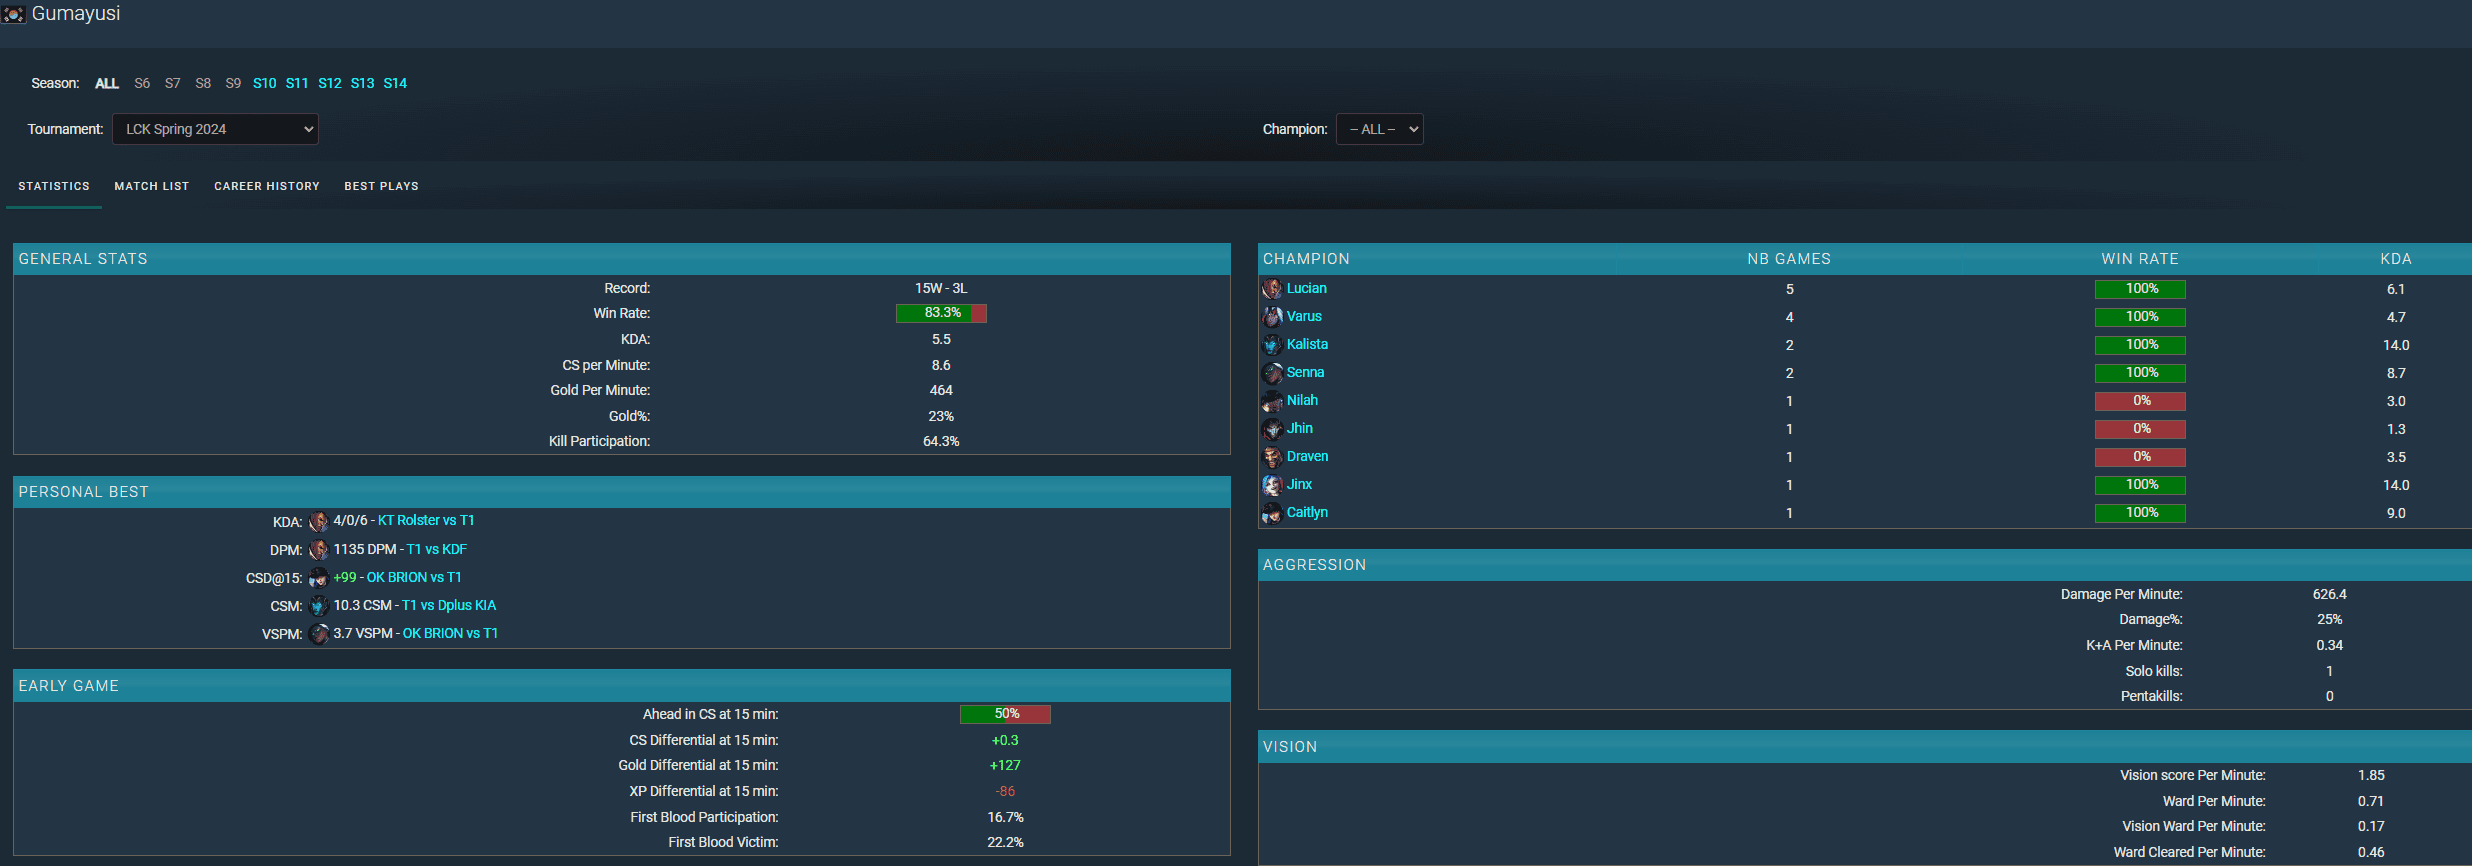This screenshot has height=866, width=2472.
Task: Select the ALL season filter
Action: (x=107, y=83)
